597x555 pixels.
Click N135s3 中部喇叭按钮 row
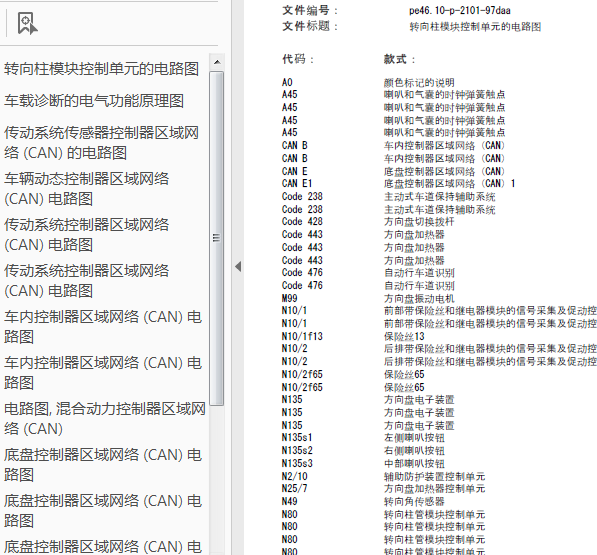point(363,463)
